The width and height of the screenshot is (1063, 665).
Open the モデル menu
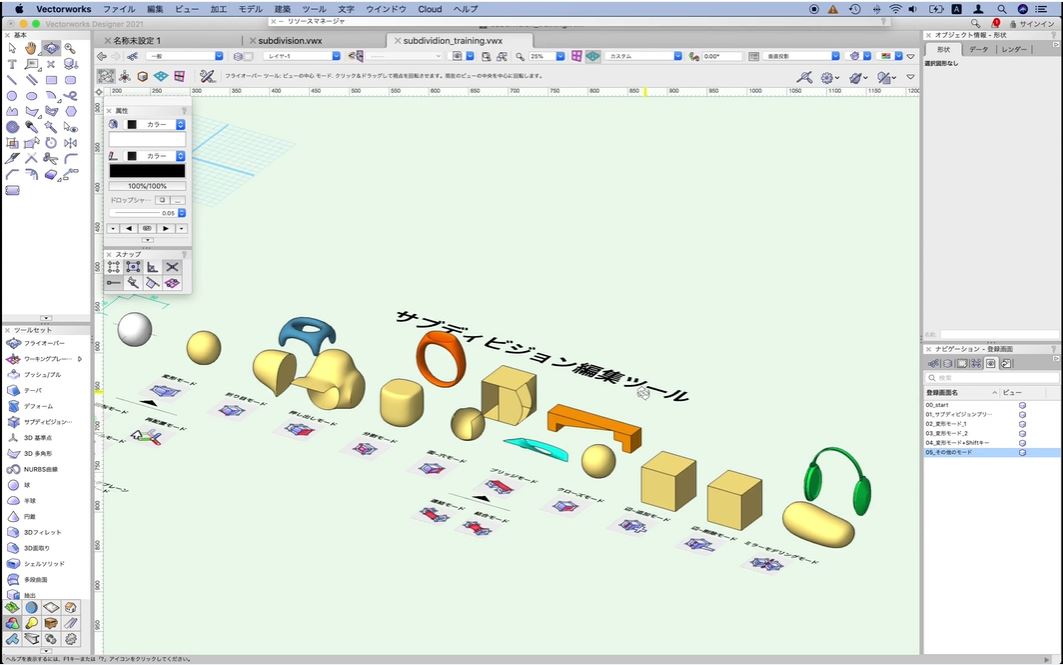click(x=250, y=9)
